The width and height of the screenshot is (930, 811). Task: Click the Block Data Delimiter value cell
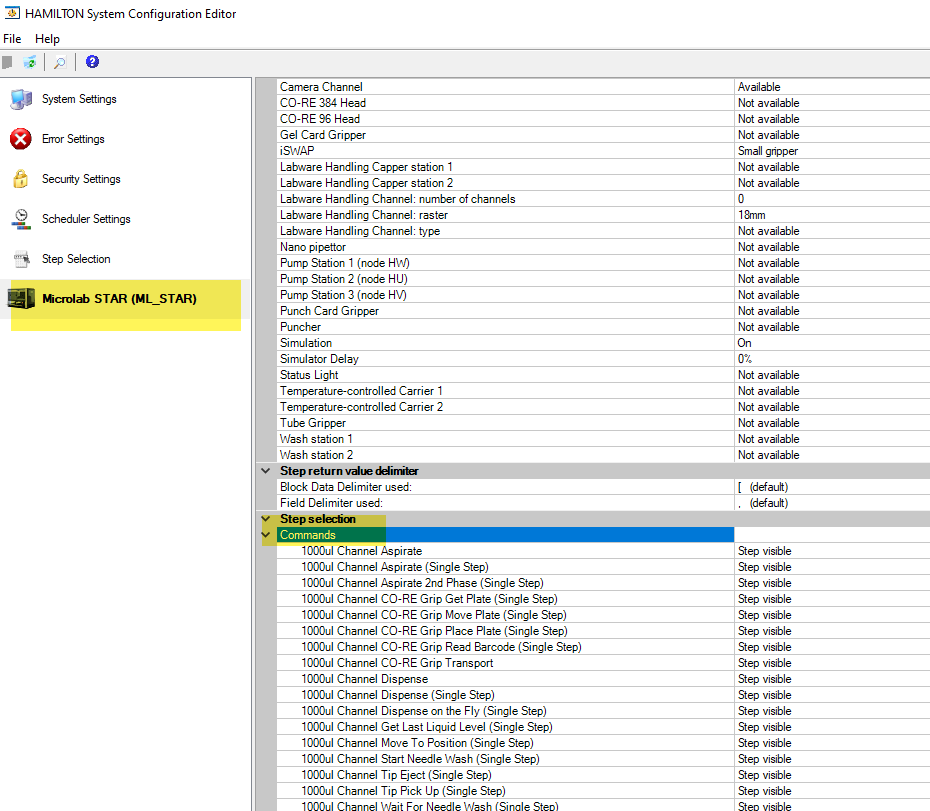click(x=832, y=487)
